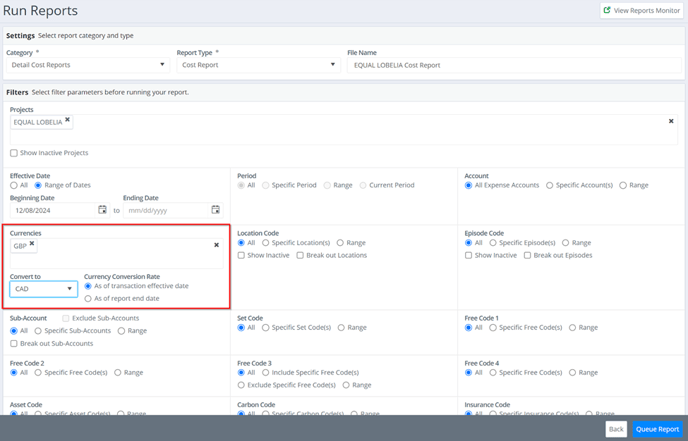
Task: Clear all projects with the X icon
Action: (671, 121)
